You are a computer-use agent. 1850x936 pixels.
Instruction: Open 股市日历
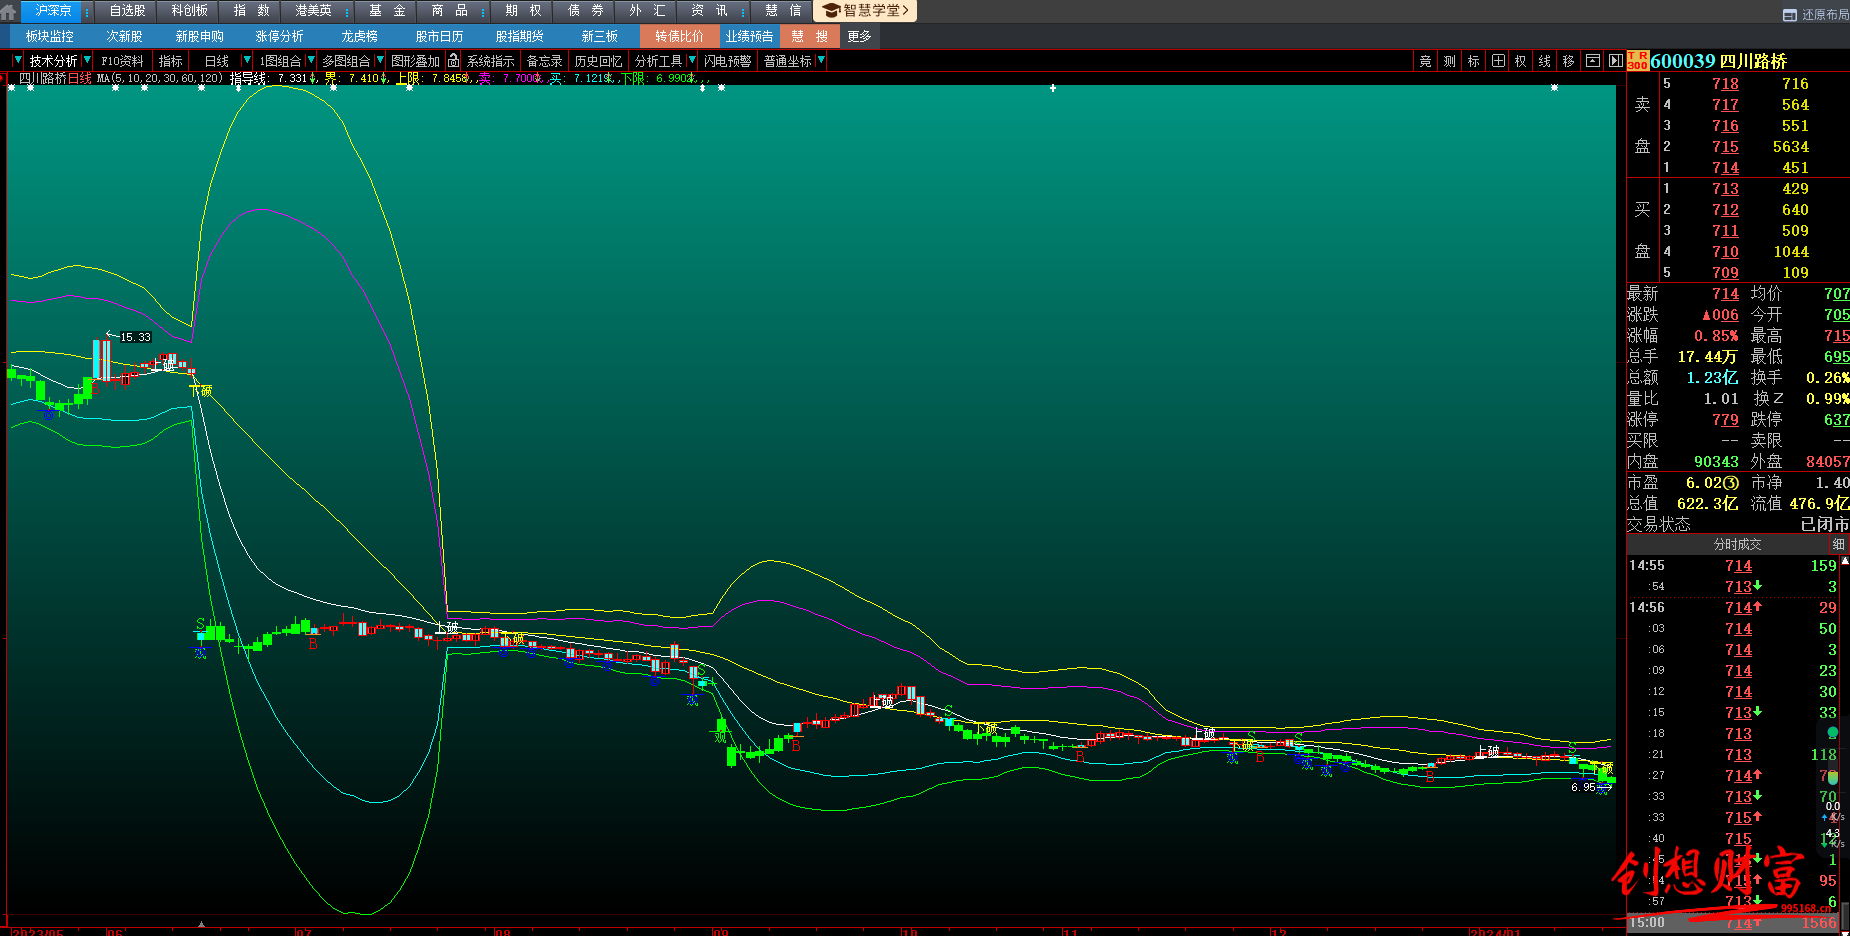point(439,36)
